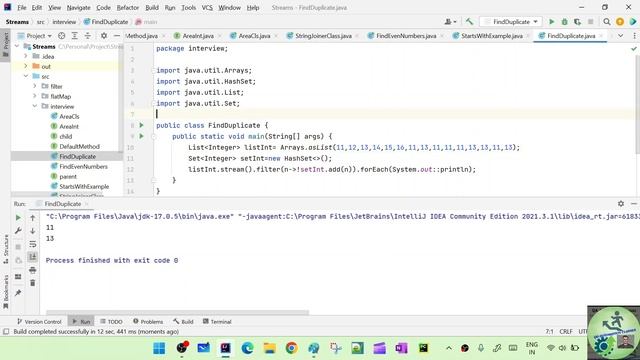This screenshot has height=360, width=640.
Task: Expand all in Project panel
Action: click(75, 36)
